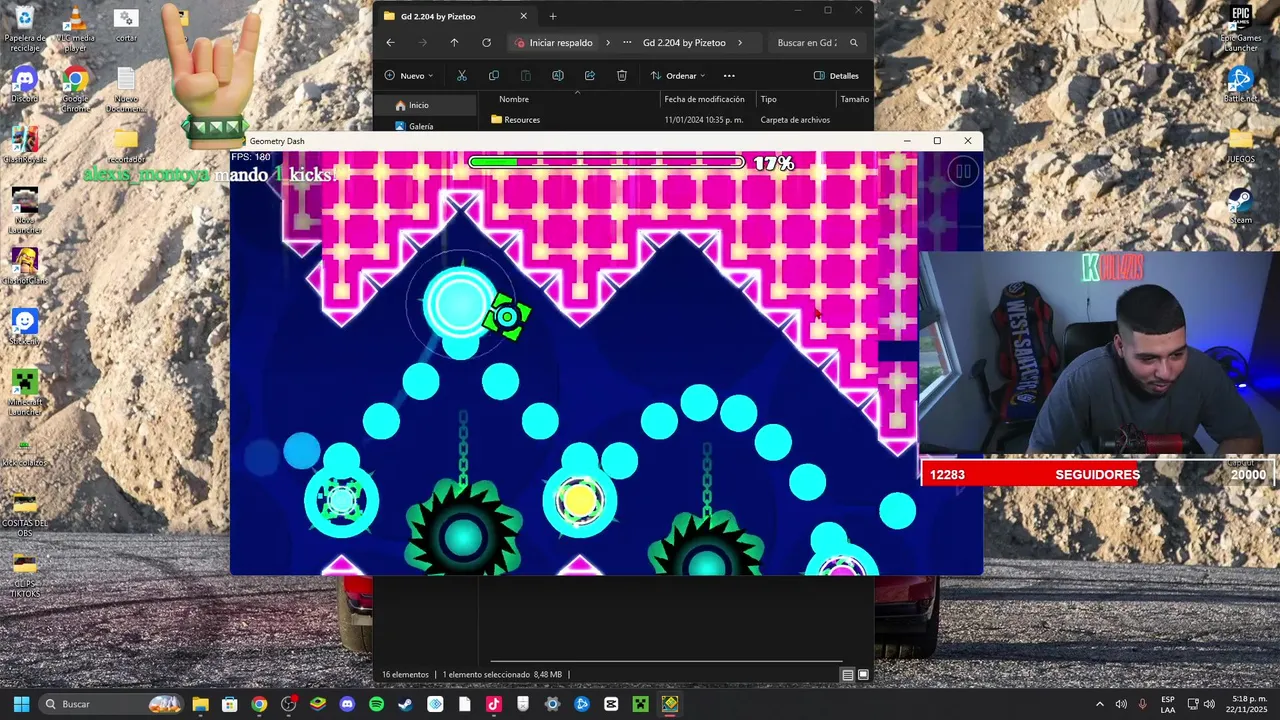Click the ESP LAA language indicator
Image resolution: width=1280 pixels, height=720 pixels.
(x=1168, y=704)
